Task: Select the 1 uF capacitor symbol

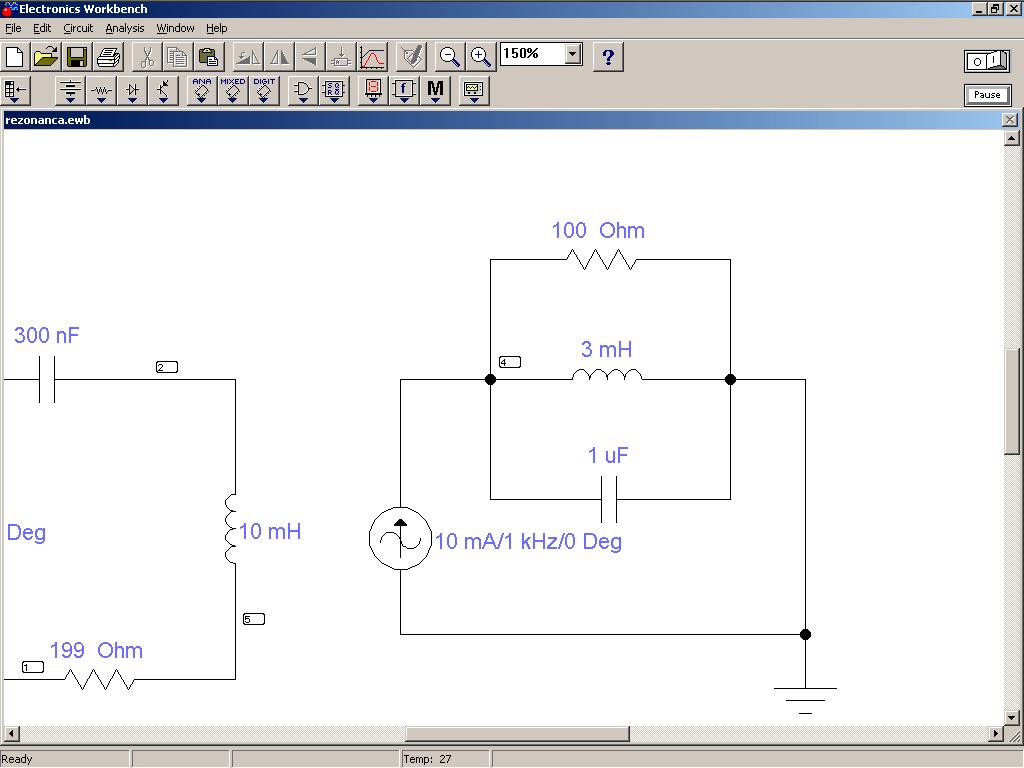Action: (x=609, y=500)
